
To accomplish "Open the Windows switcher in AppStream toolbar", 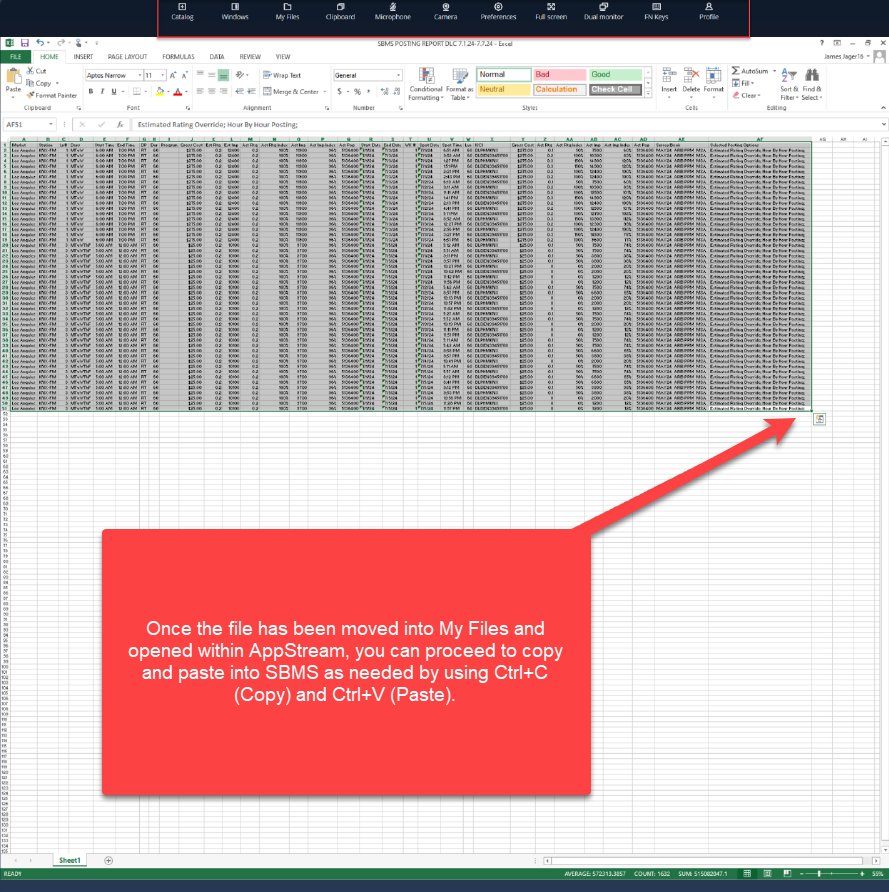I will tap(235, 11).
